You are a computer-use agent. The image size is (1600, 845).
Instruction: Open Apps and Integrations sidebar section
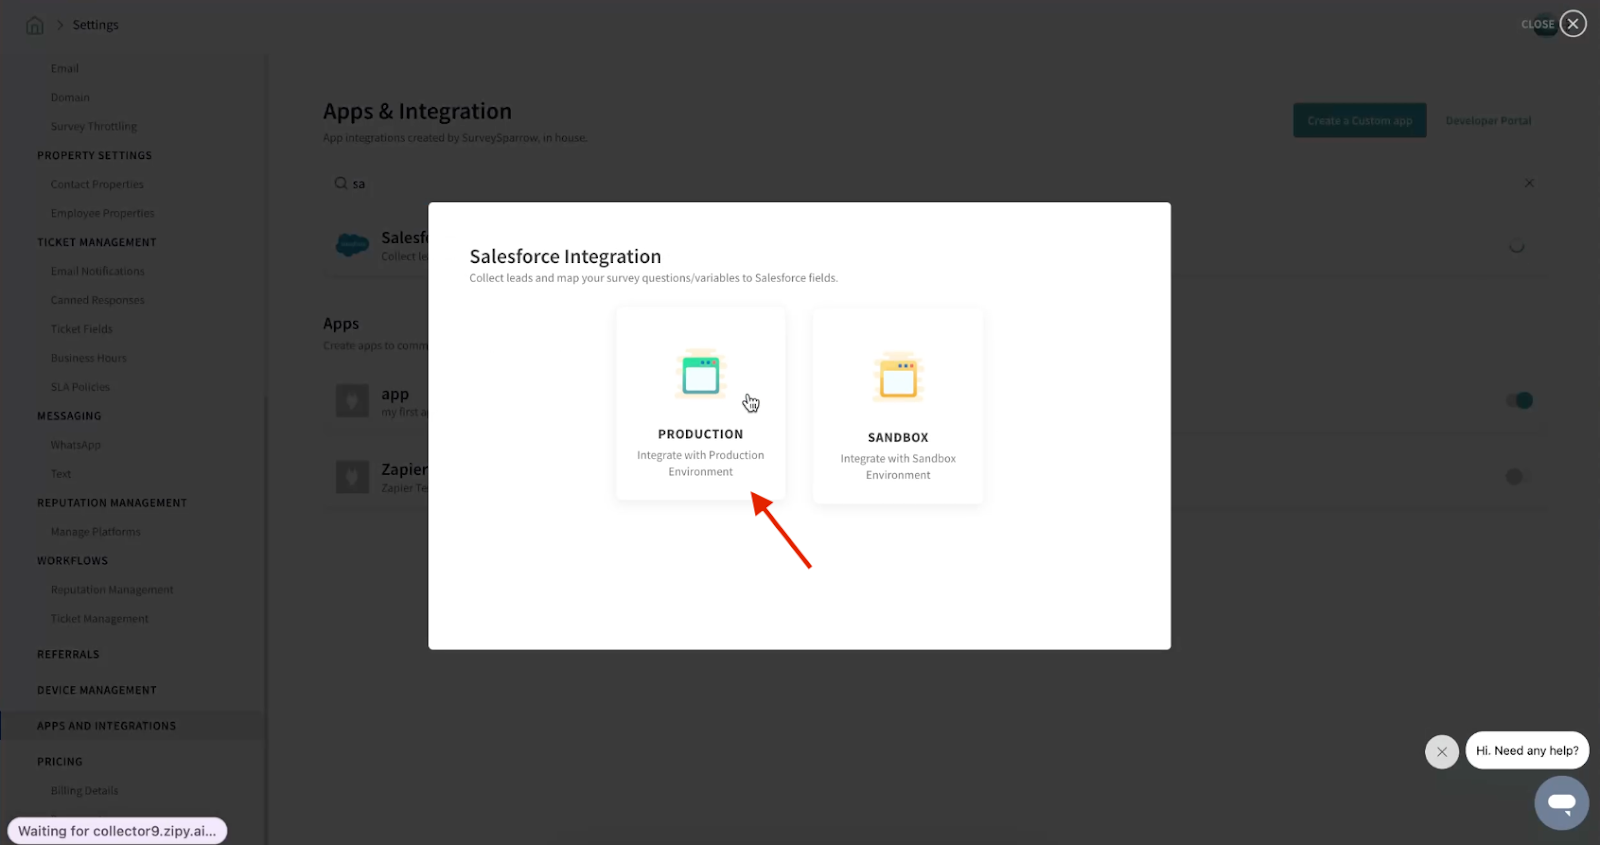(106, 726)
